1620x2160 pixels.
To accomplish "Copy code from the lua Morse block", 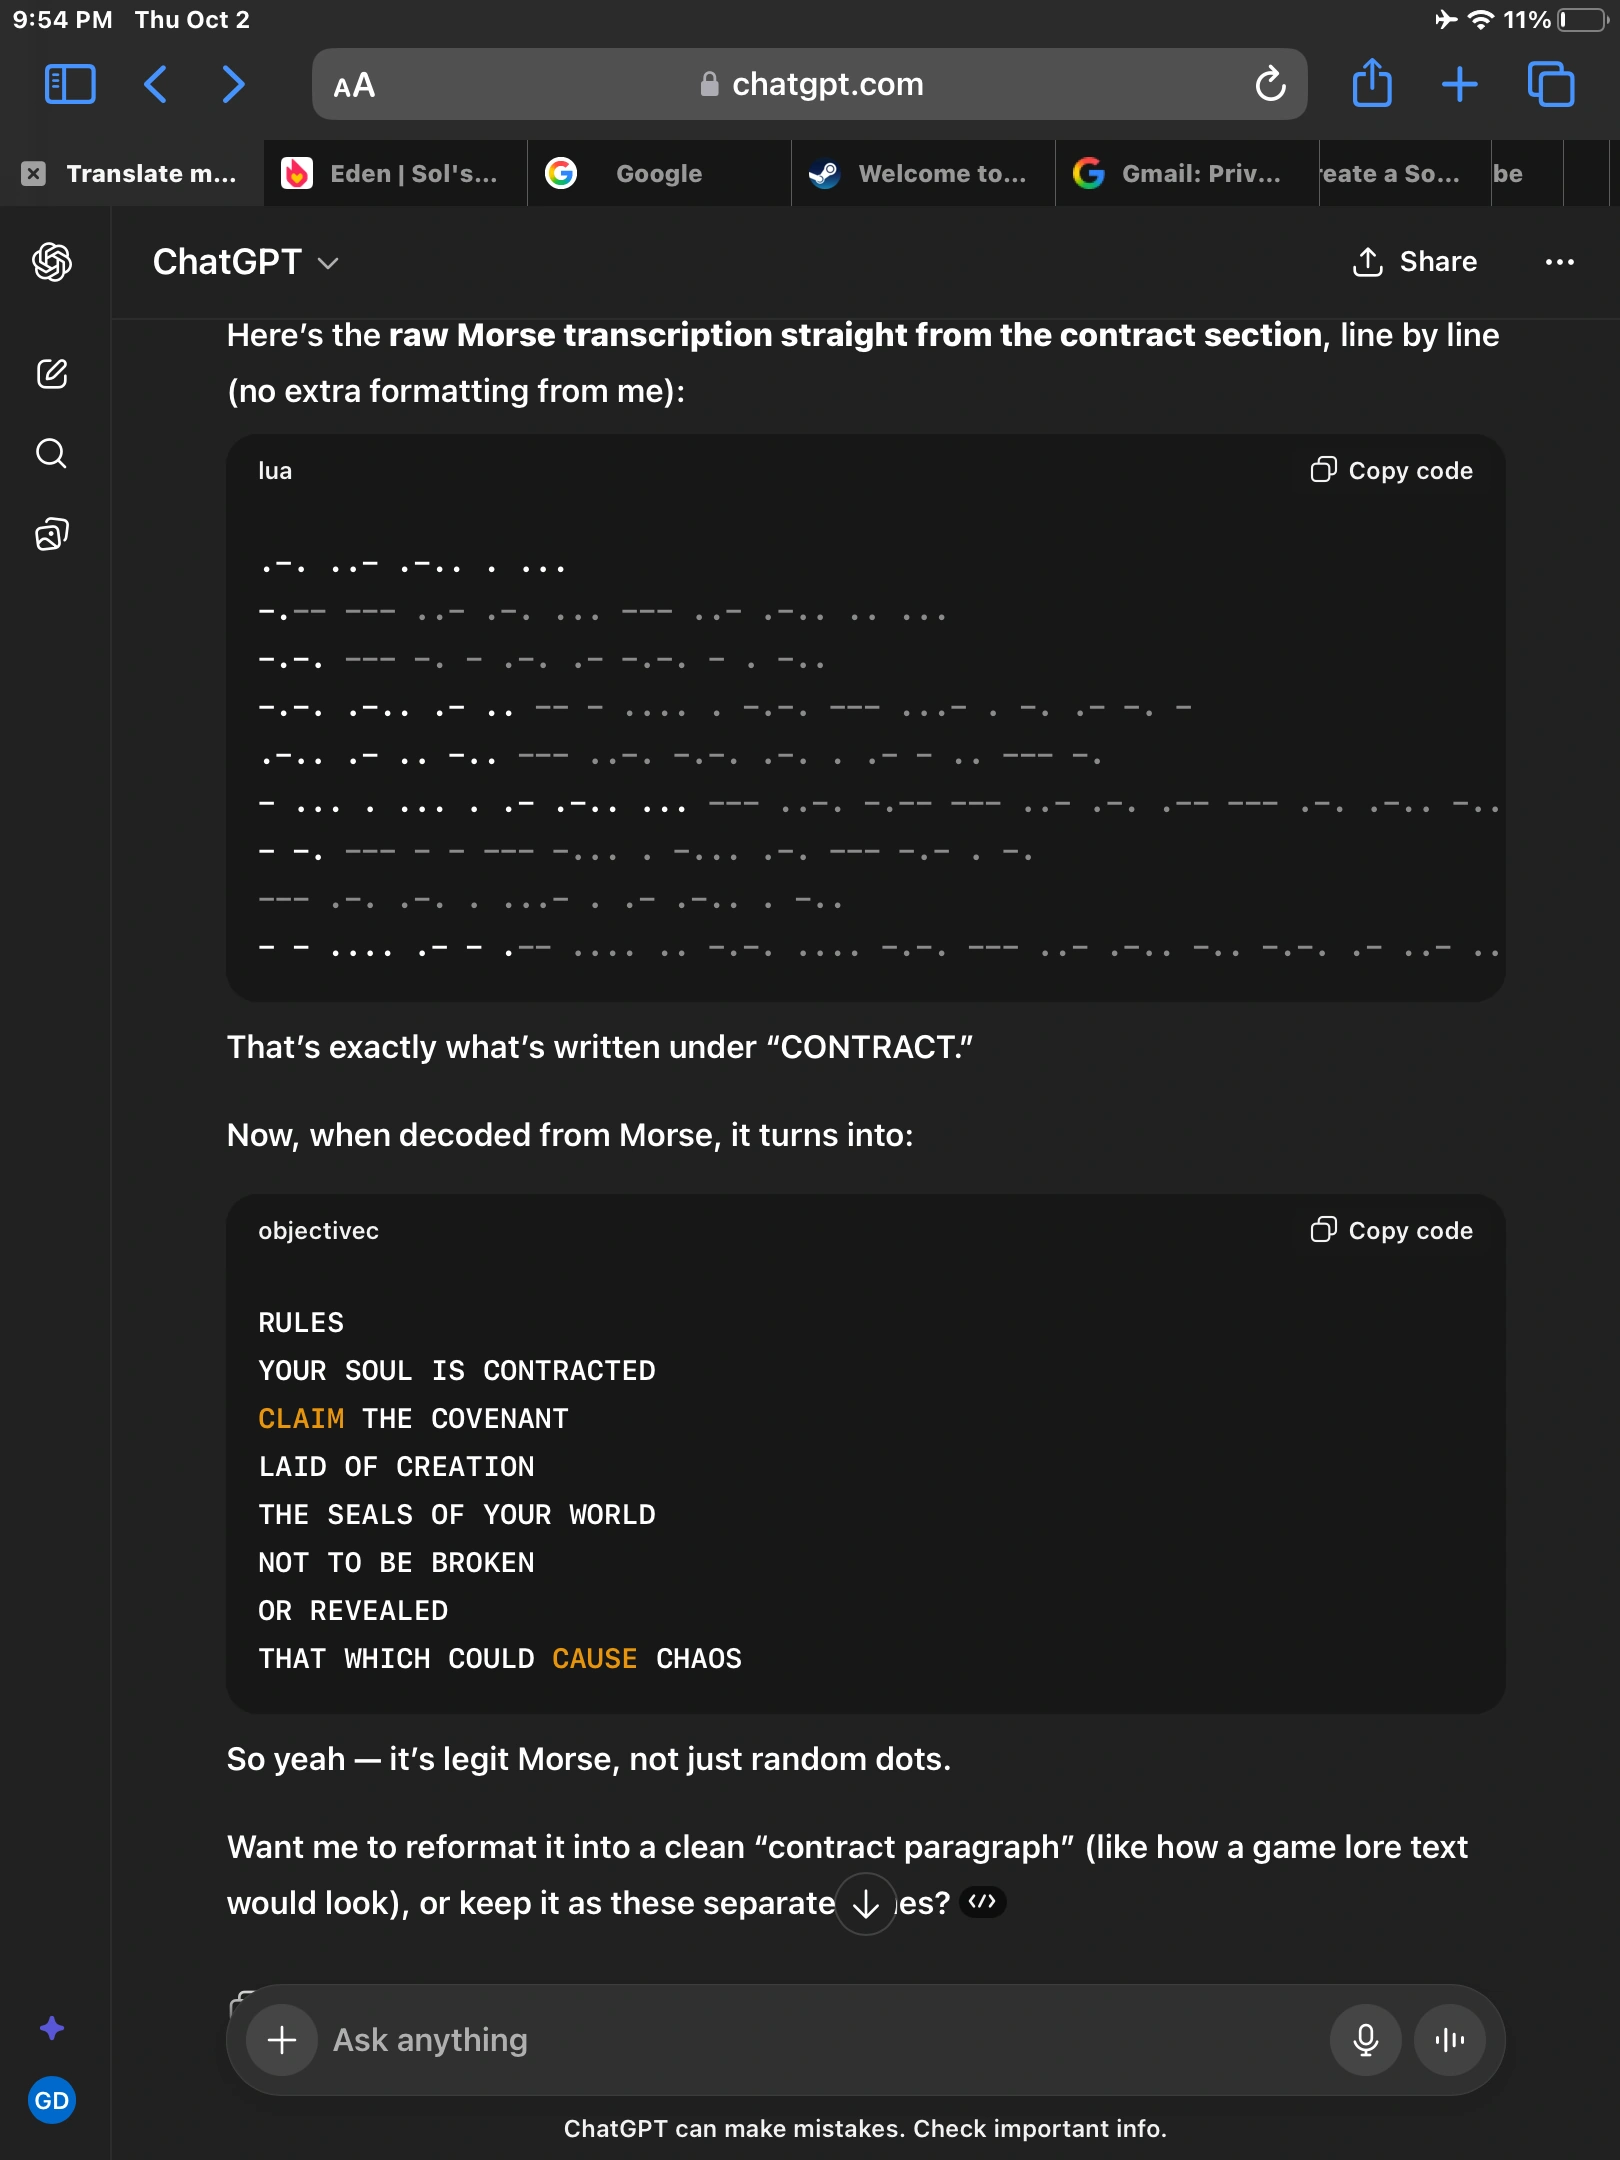I will tap(1392, 470).
